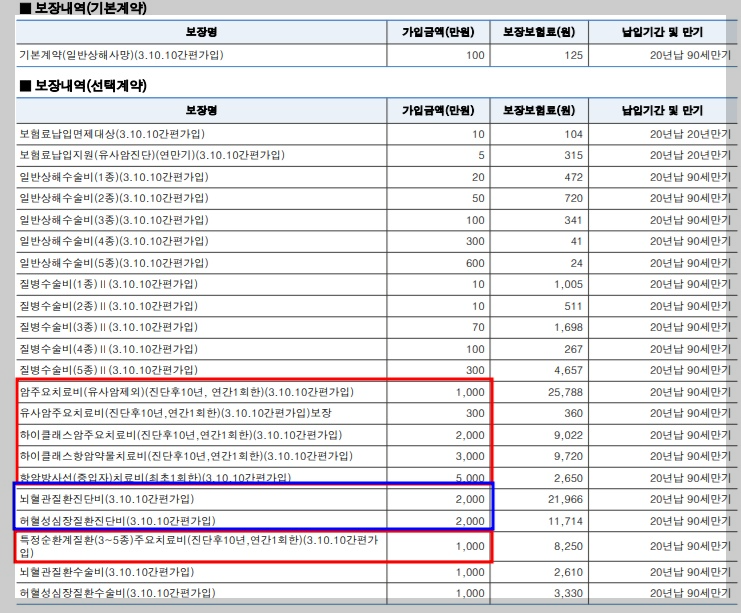Click premium value 511
Screen dimensions: 741x613
click(x=573, y=306)
